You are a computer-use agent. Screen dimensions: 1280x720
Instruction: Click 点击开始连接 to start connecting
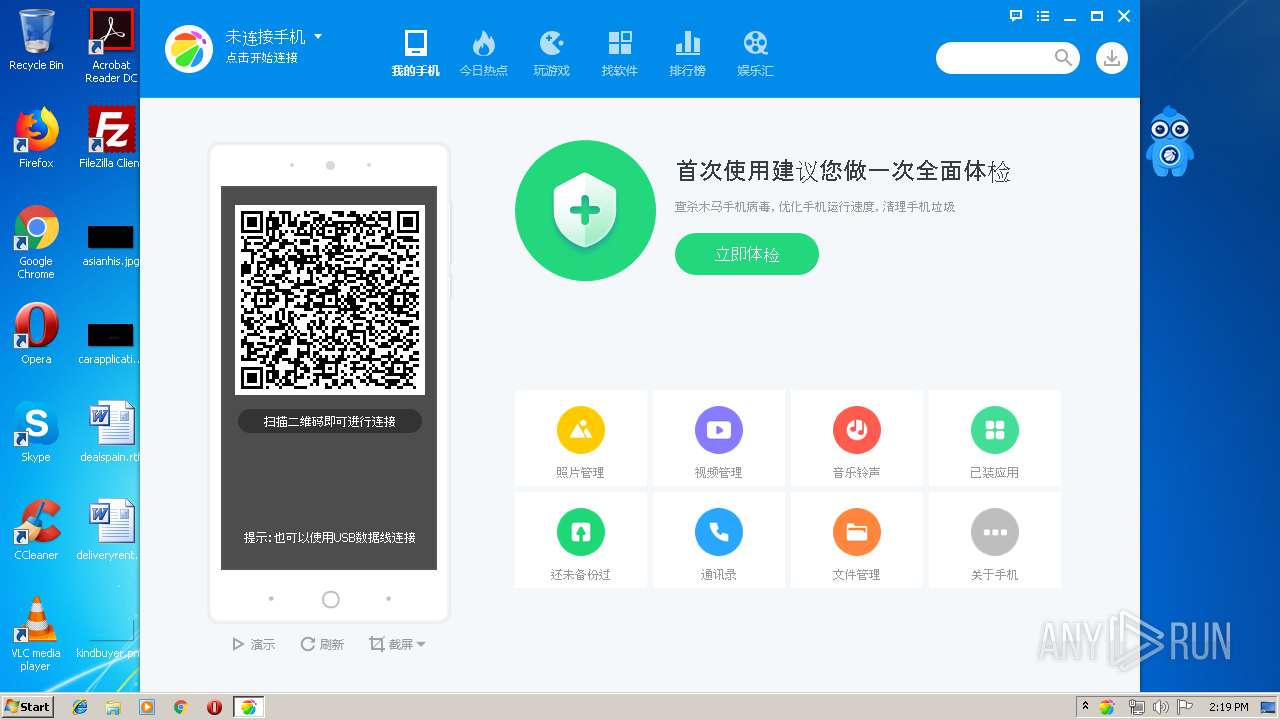(261, 58)
